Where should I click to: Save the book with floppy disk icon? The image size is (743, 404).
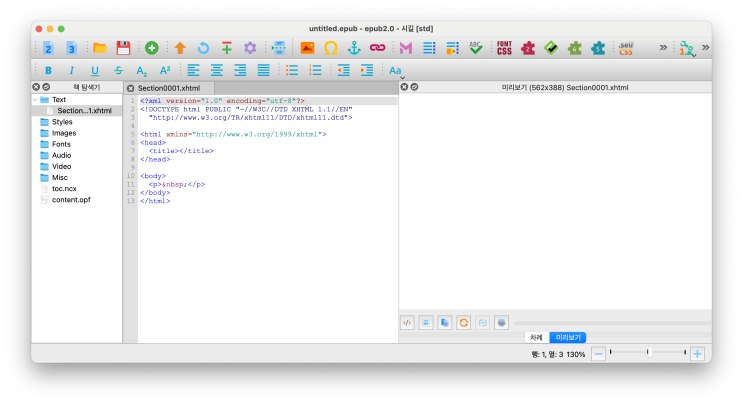pyautogui.click(x=123, y=48)
